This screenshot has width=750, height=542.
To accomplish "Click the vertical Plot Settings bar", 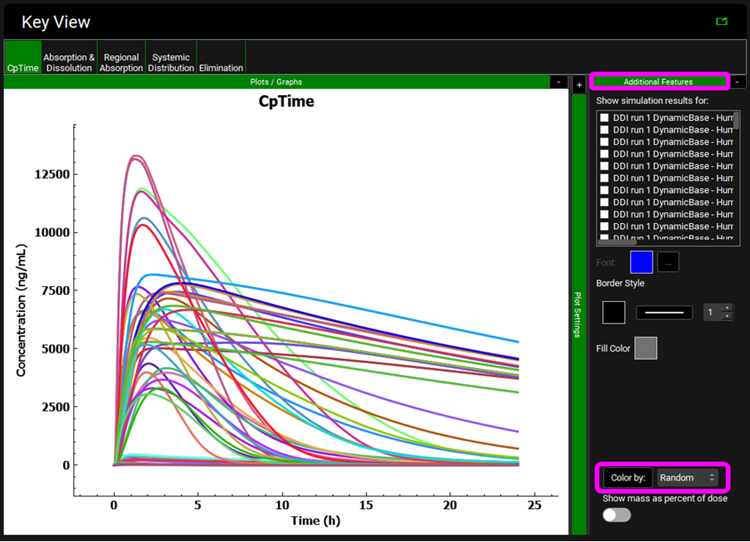I will (x=578, y=315).
